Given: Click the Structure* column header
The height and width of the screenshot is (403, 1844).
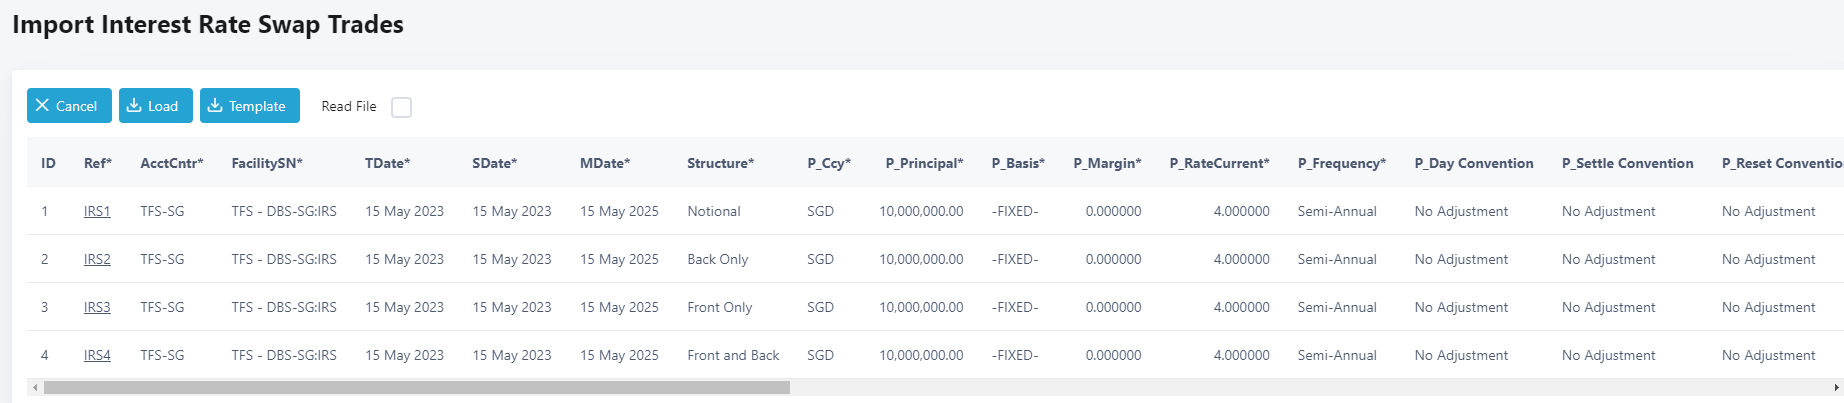Looking at the screenshot, I should (720, 163).
